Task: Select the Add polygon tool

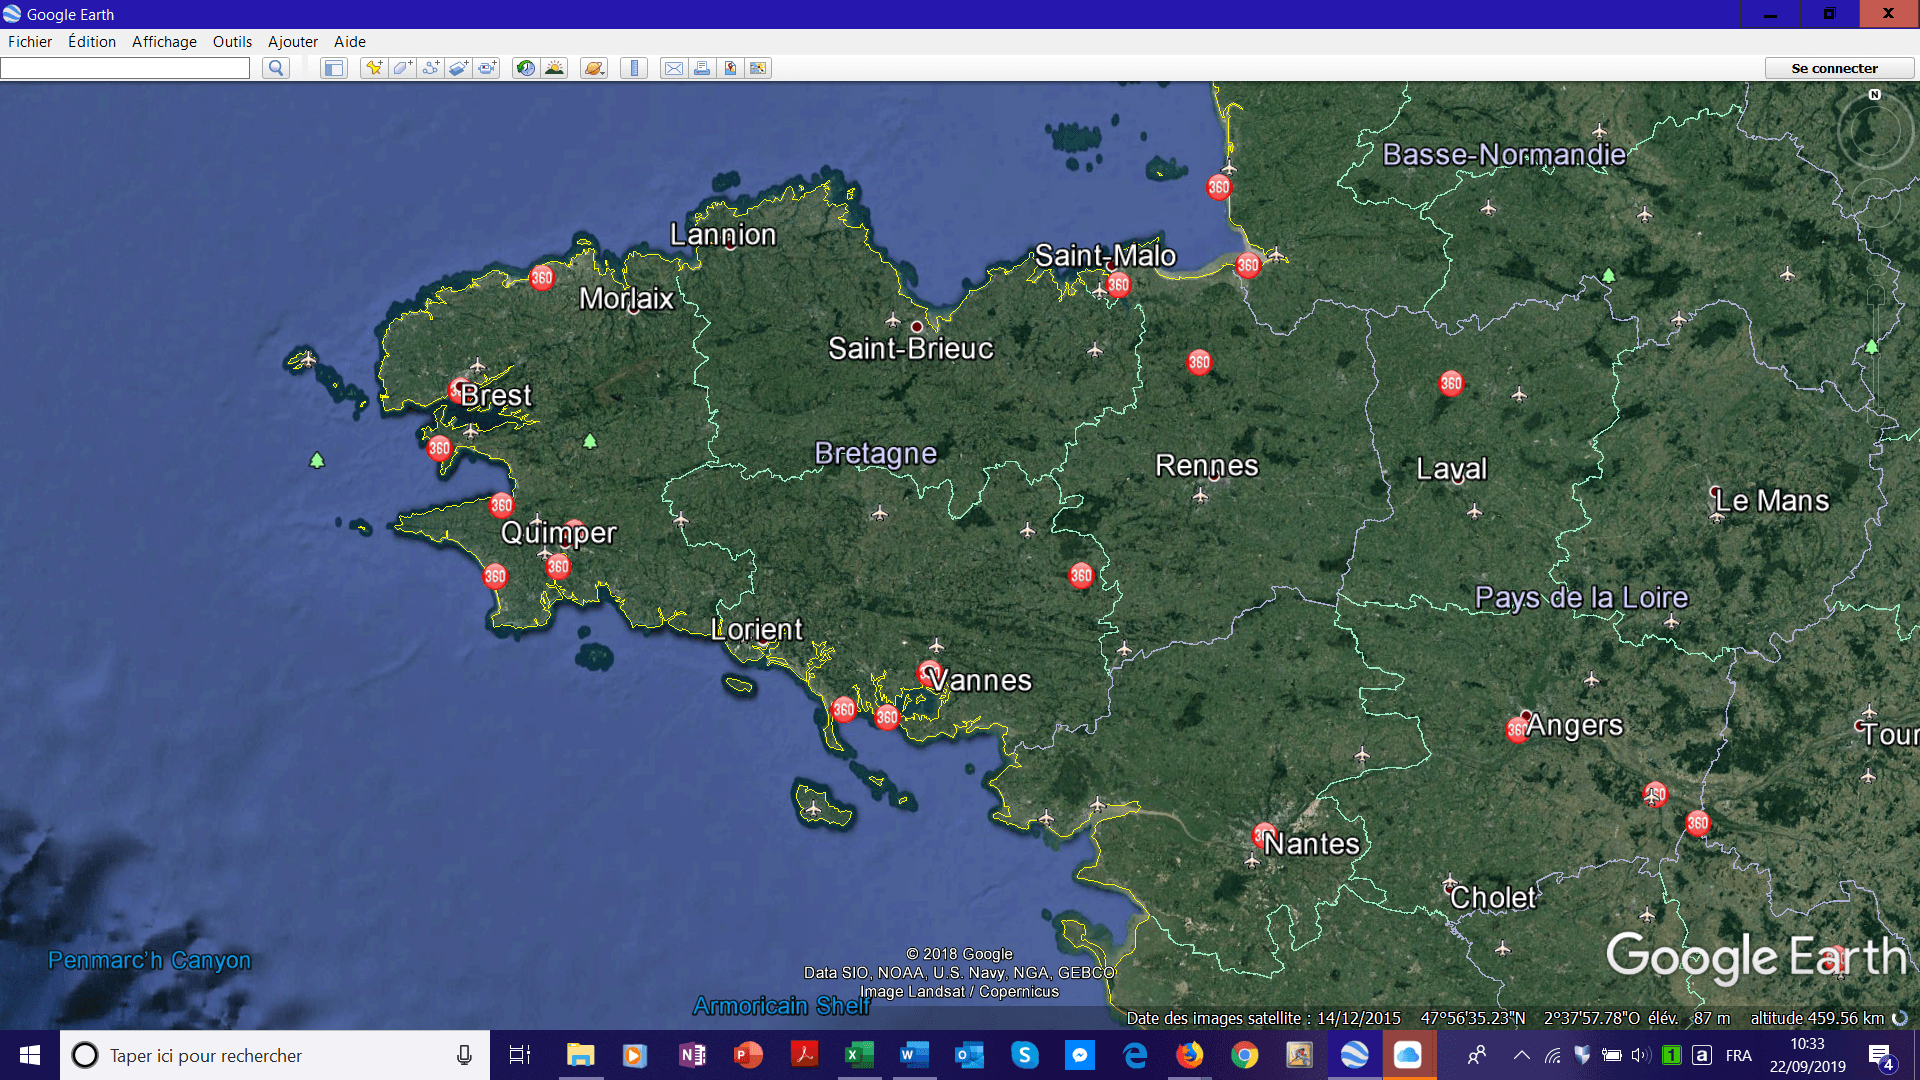Action: coord(402,68)
